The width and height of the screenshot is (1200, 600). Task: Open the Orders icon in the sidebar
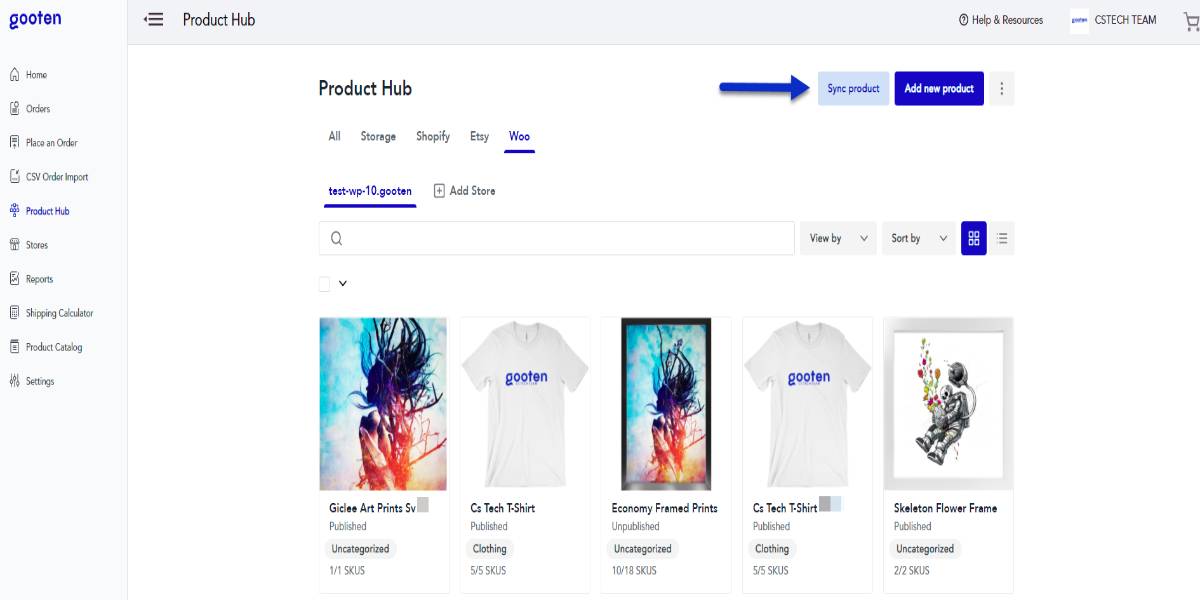pos(14,108)
